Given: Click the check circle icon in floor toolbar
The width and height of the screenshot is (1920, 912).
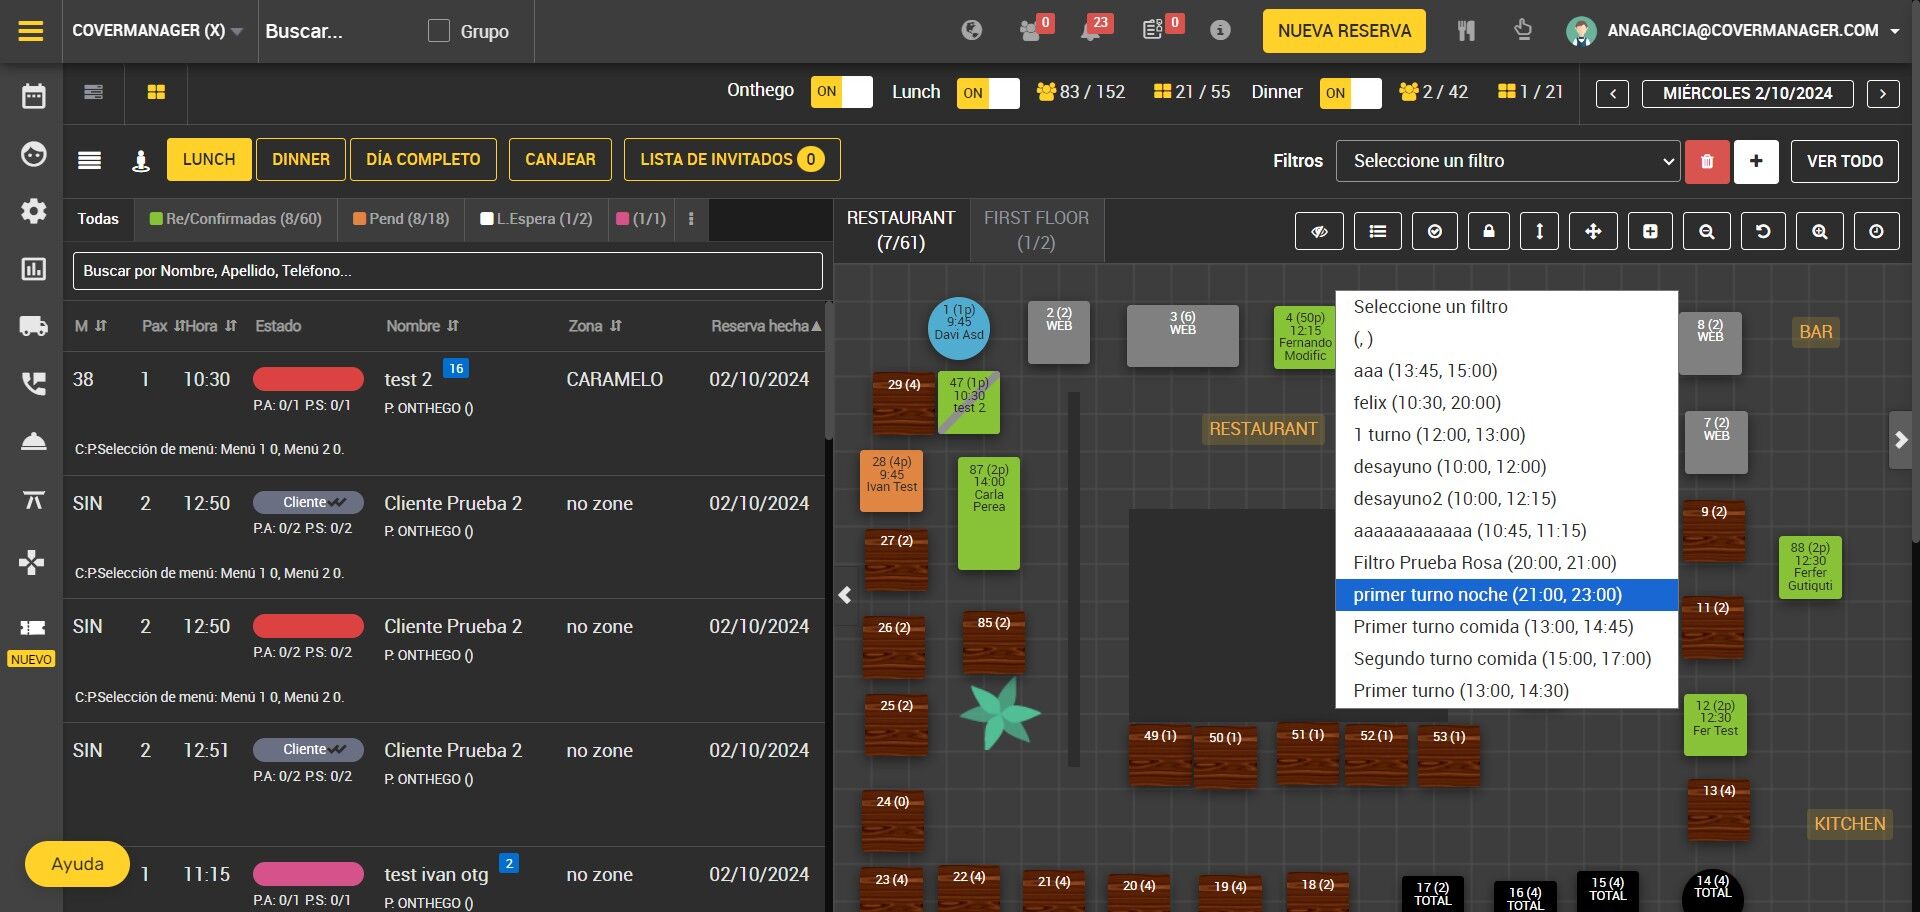Looking at the screenshot, I should (1435, 231).
